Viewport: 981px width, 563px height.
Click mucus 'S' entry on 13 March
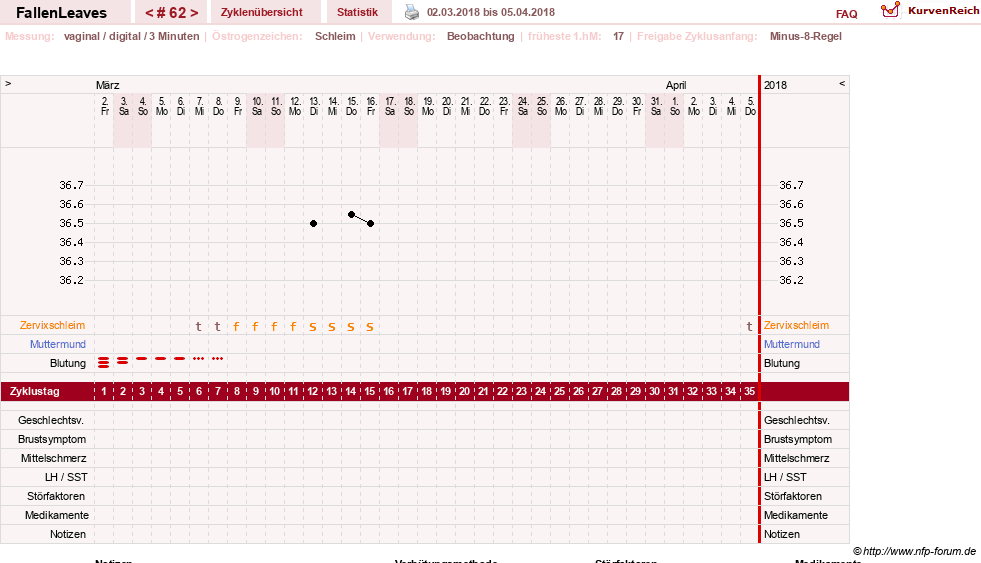[313, 327]
